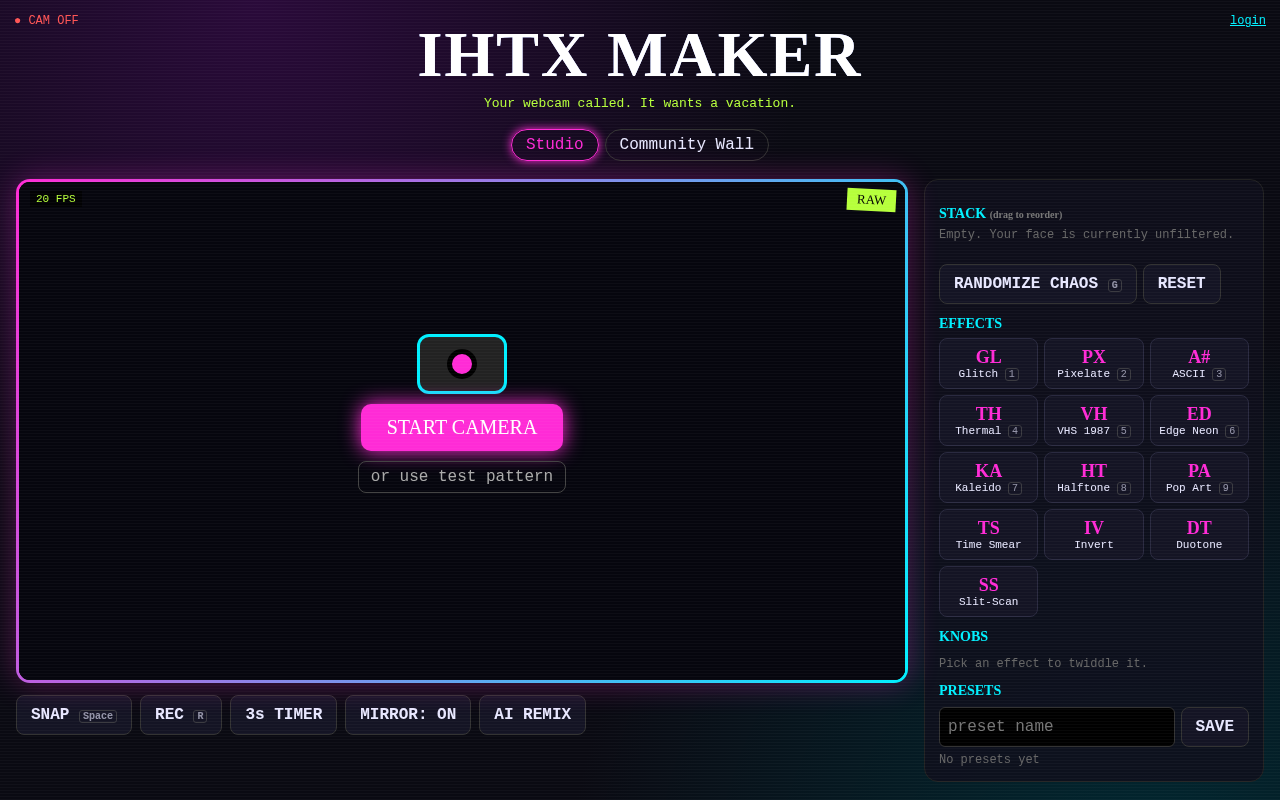Click the IHTX MAKER title
1280x800 pixels.
pyautogui.click(x=640, y=55)
